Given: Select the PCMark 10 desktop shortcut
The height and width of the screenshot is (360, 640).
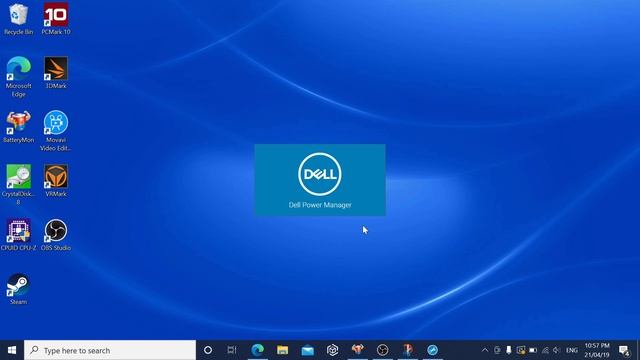Looking at the screenshot, I should 56,19.
